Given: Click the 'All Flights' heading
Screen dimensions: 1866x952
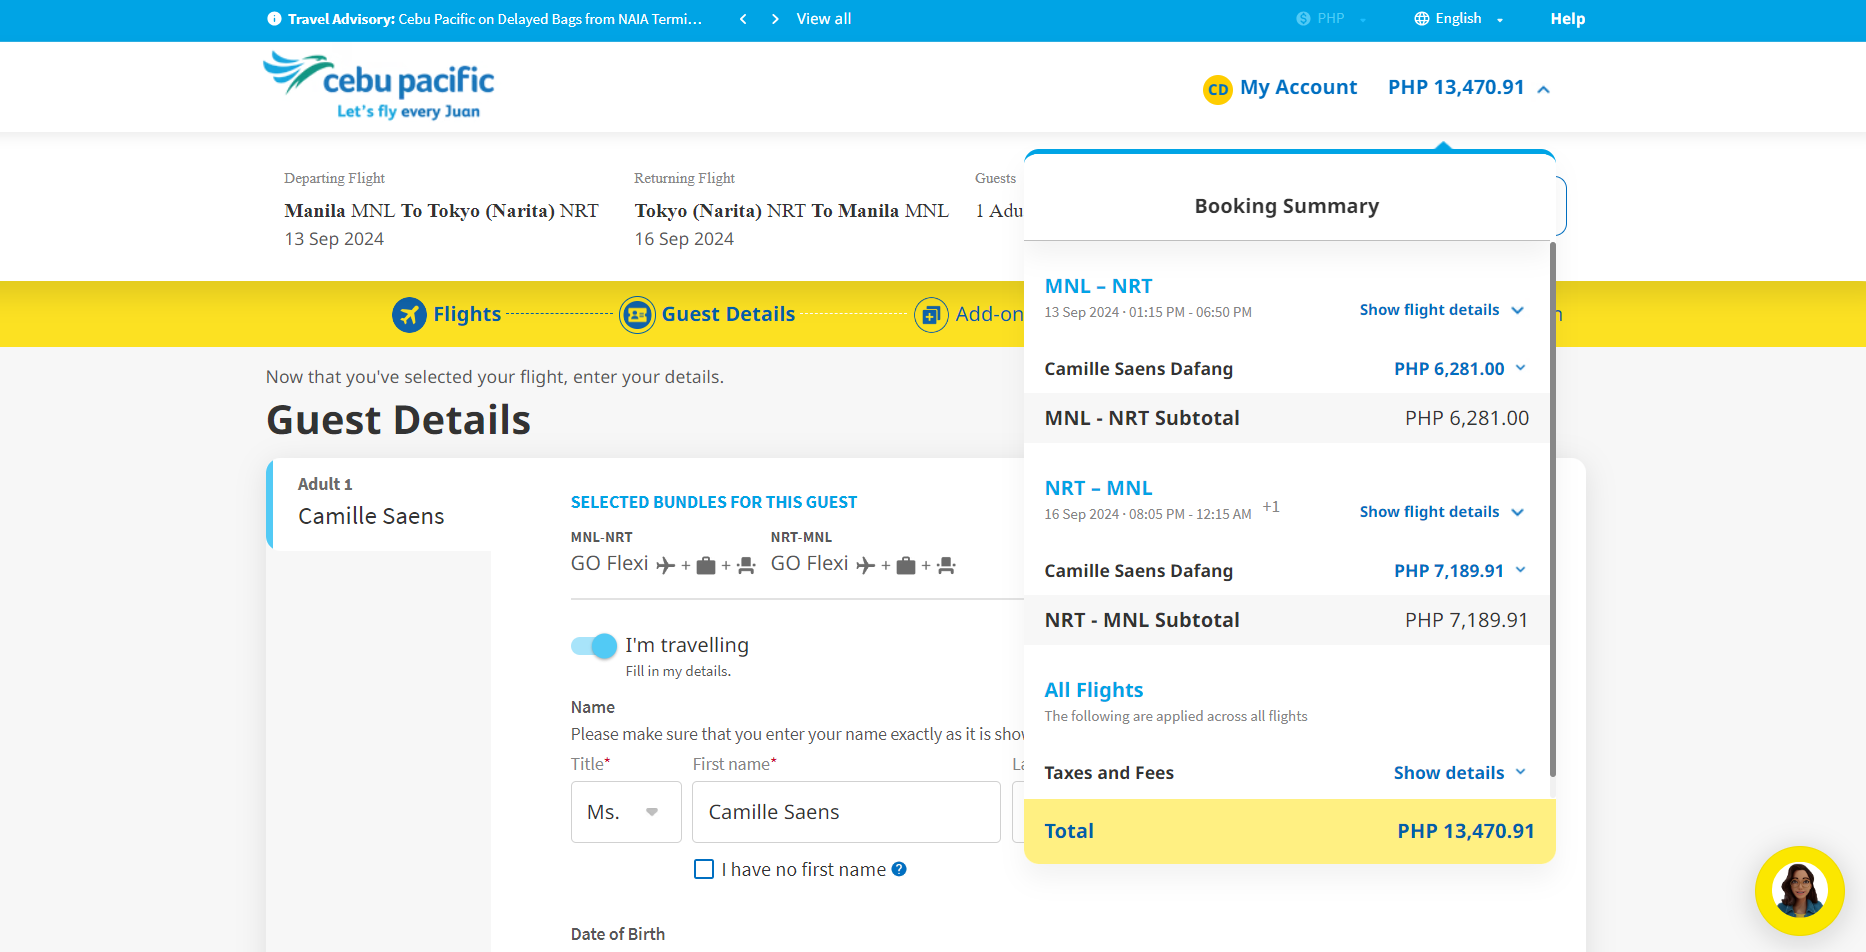Looking at the screenshot, I should click(x=1094, y=690).
